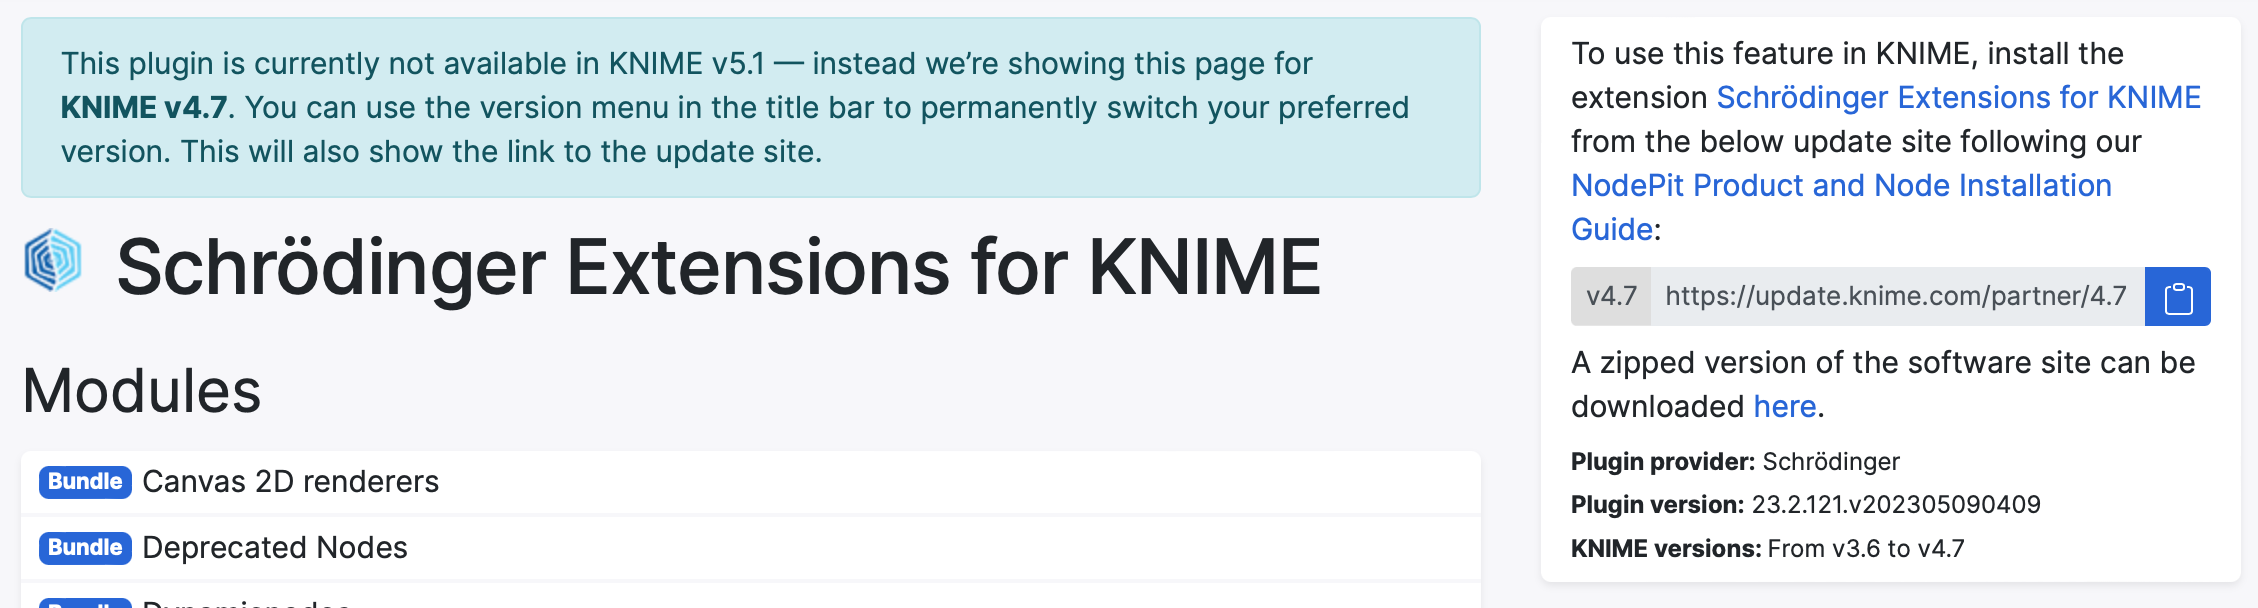
Task: Open the Canvas 2D renderers module
Action: (291, 482)
